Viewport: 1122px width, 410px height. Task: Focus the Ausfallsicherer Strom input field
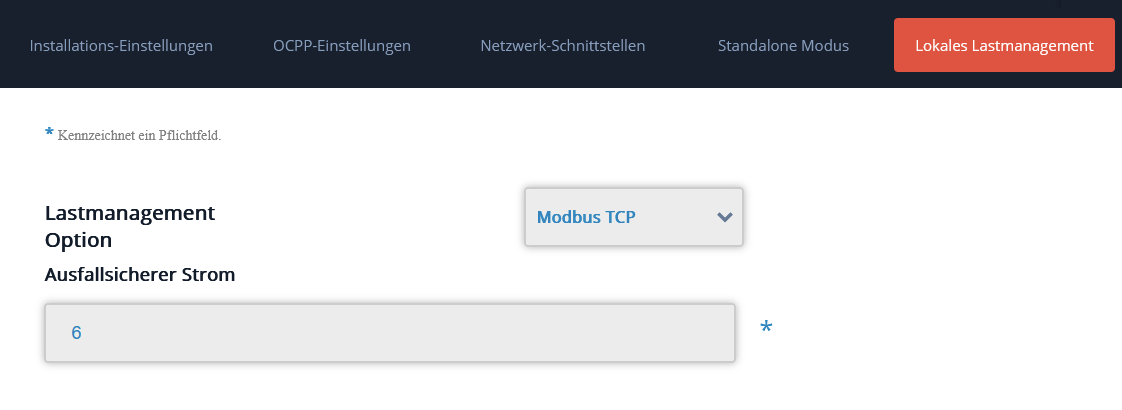pos(390,333)
